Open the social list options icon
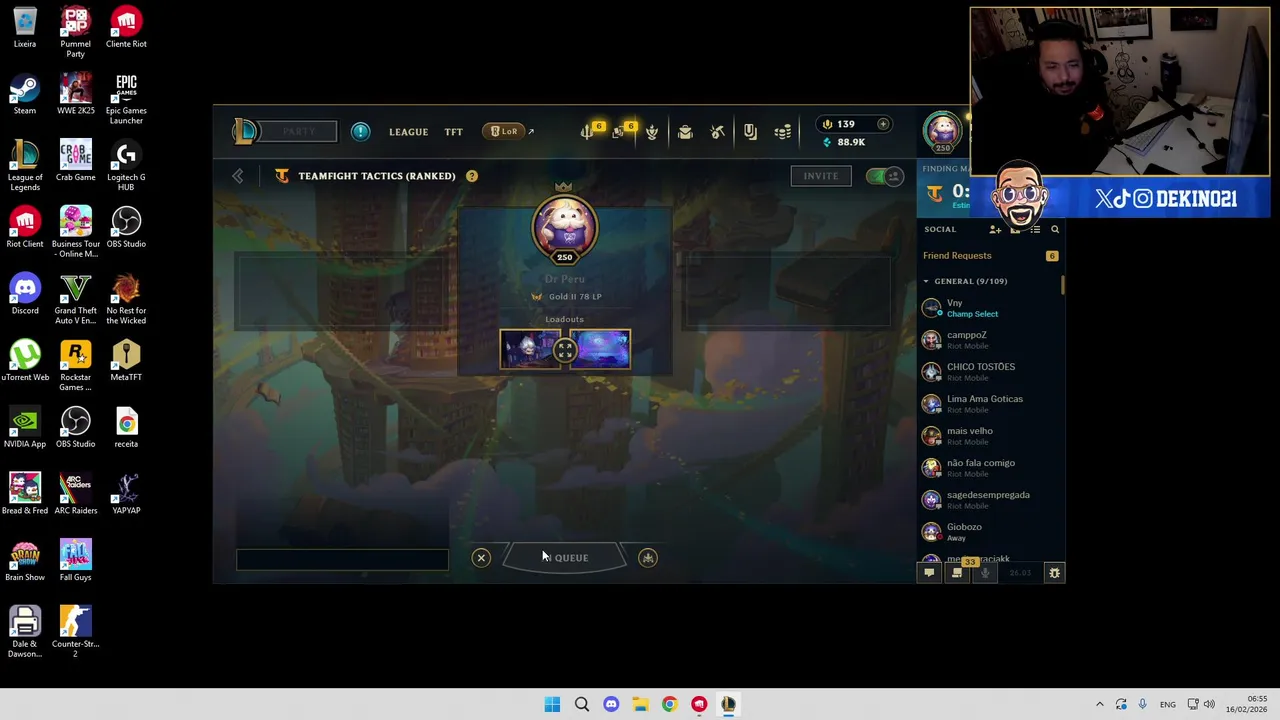 (x=1035, y=229)
